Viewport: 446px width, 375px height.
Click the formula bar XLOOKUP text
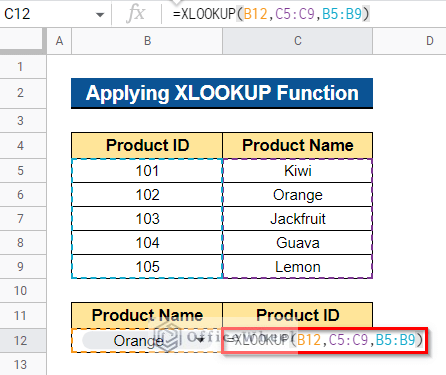271,14
